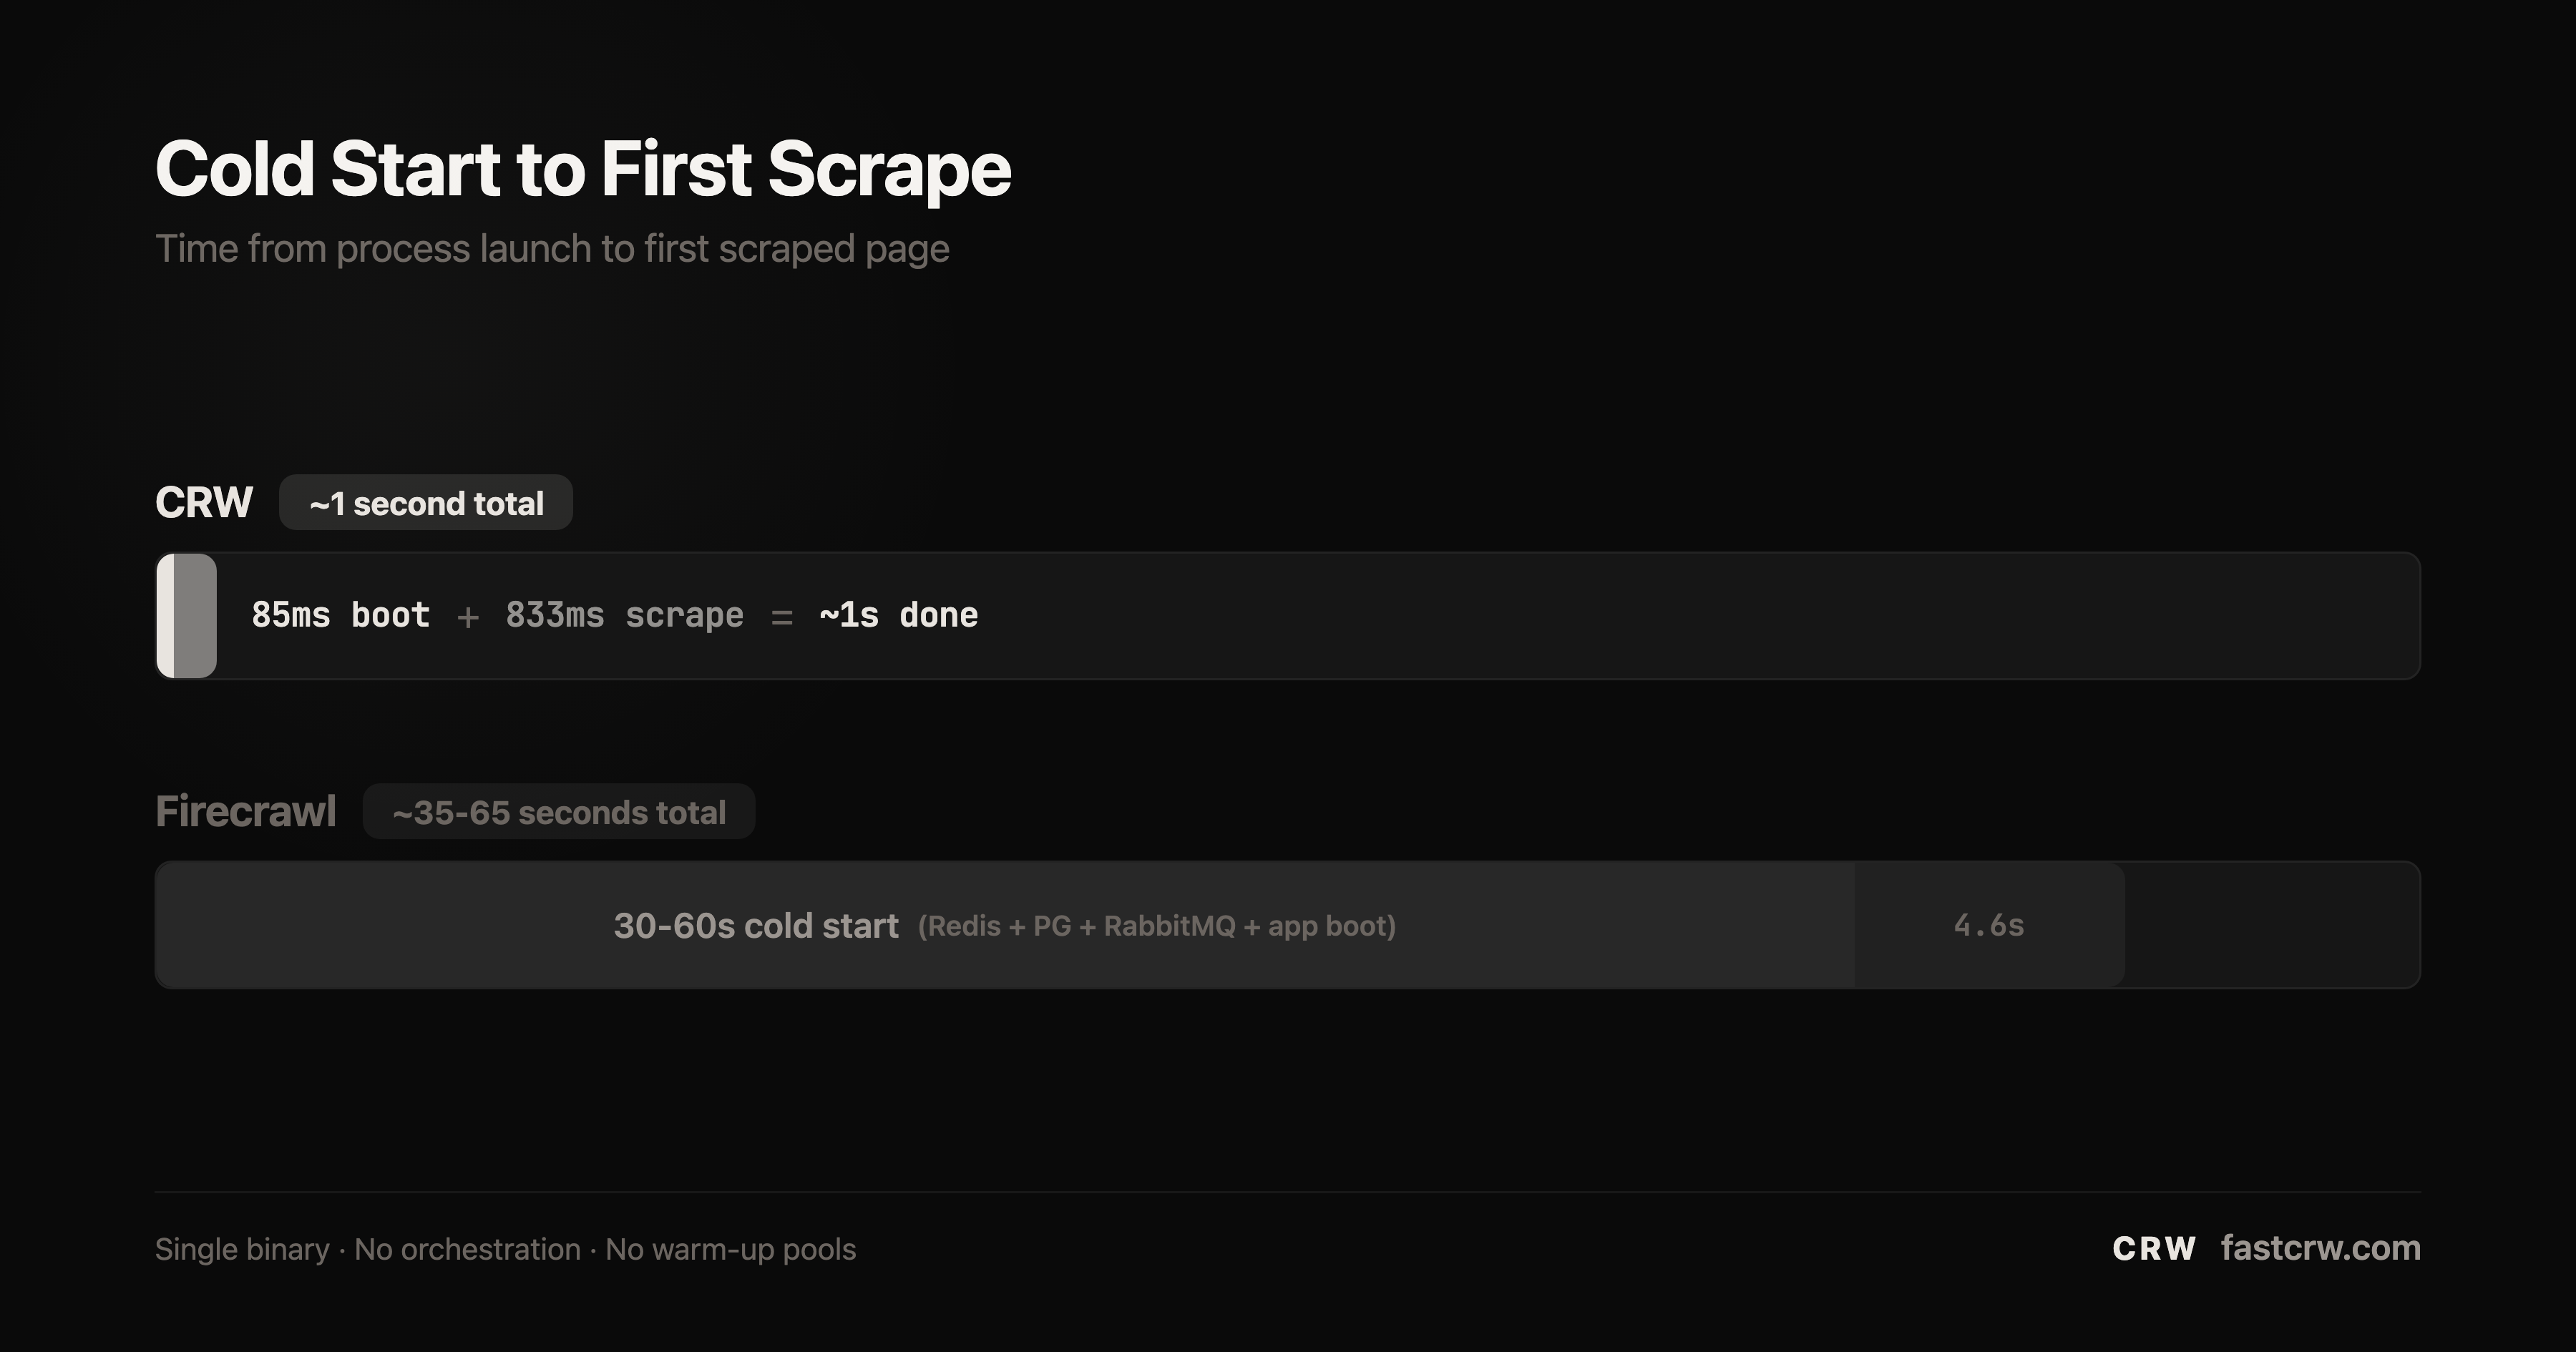The width and height of the screenshot is (2576, 1352).
Task: Select the "~1 second total" badge
Action: pyautogui.click(x=426, y=503)
